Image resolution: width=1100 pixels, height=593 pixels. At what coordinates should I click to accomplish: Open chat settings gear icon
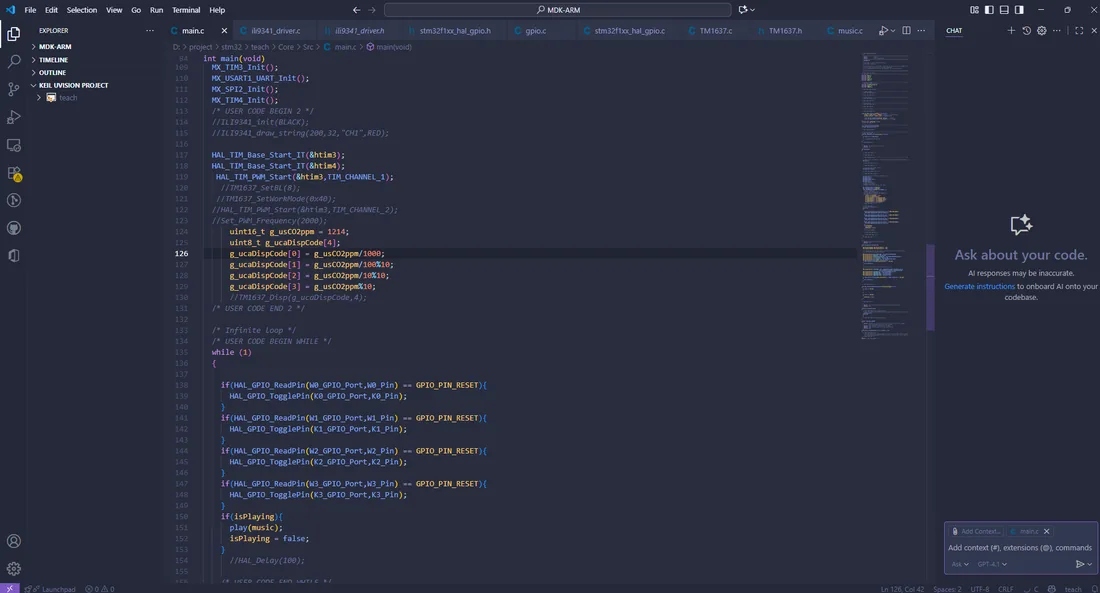1042,30
